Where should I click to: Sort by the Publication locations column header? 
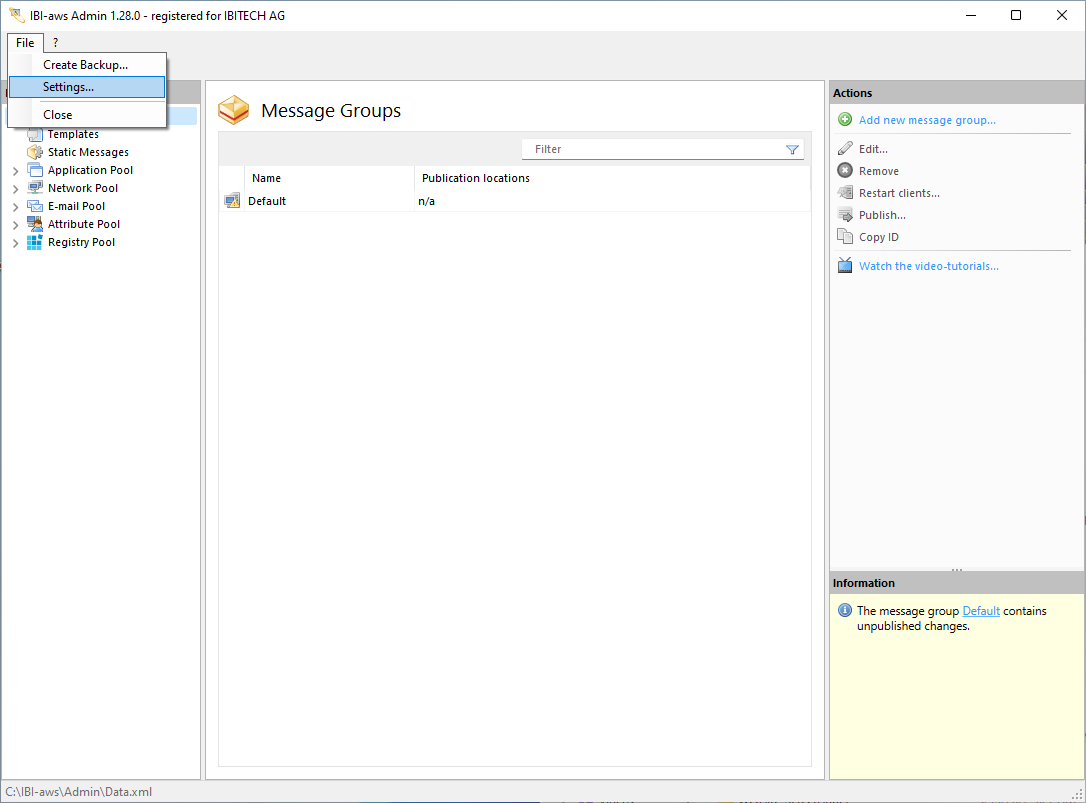476,178
